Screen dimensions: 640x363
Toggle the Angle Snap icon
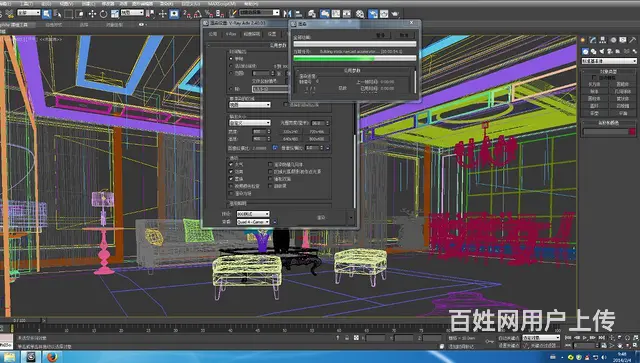pyautogui.click(x=198, y=14)
